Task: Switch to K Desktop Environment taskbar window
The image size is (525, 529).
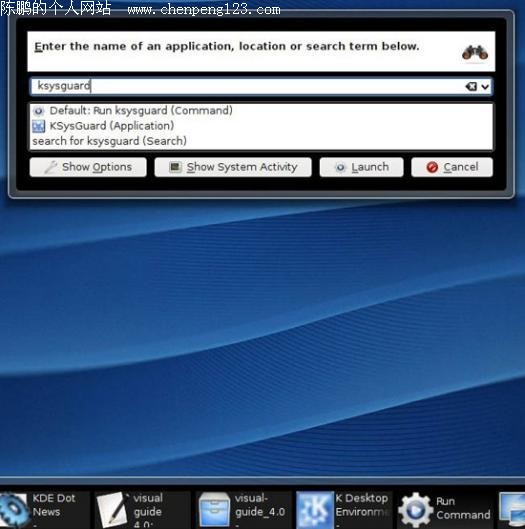Action: tap(344, 509)
